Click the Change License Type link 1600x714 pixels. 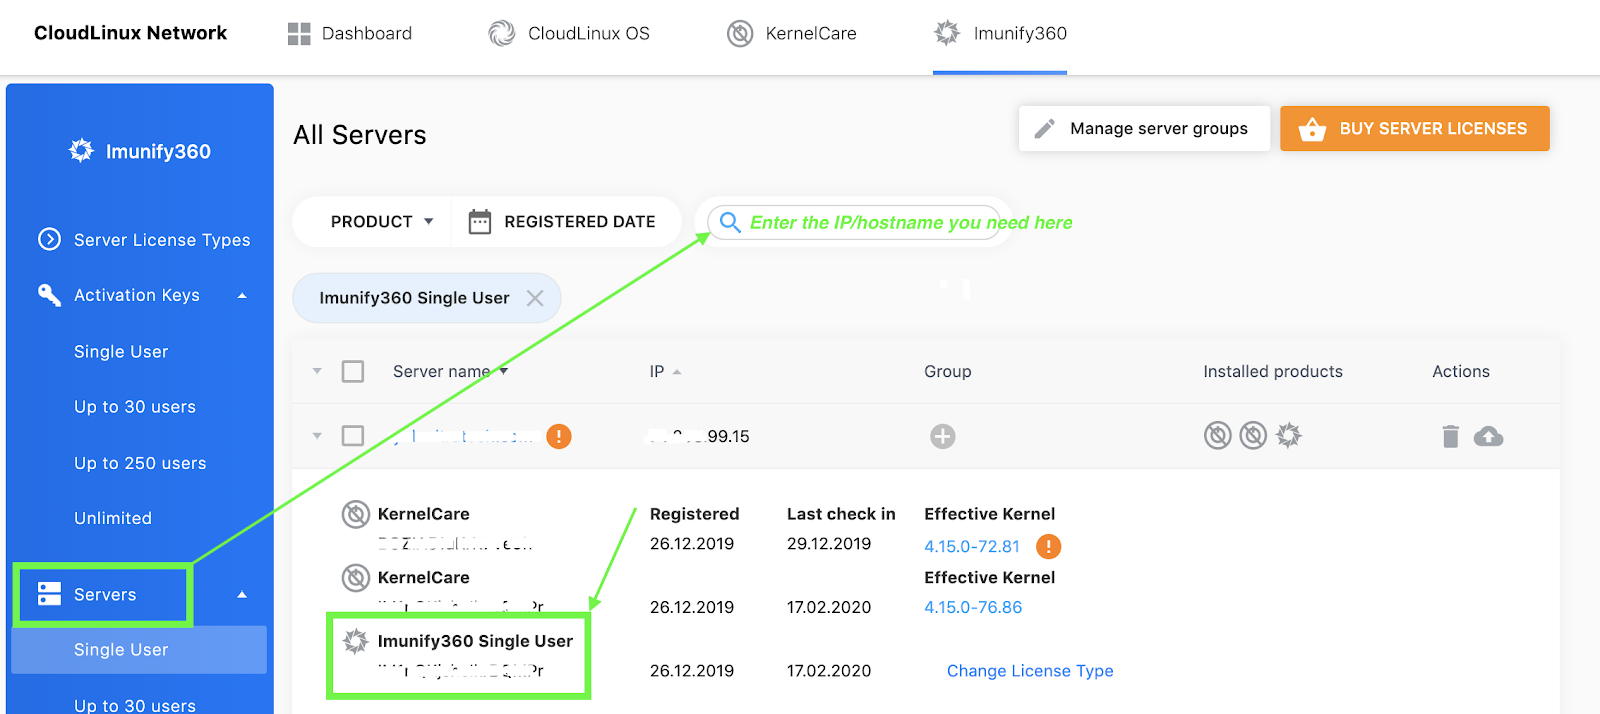(1029, 671)
